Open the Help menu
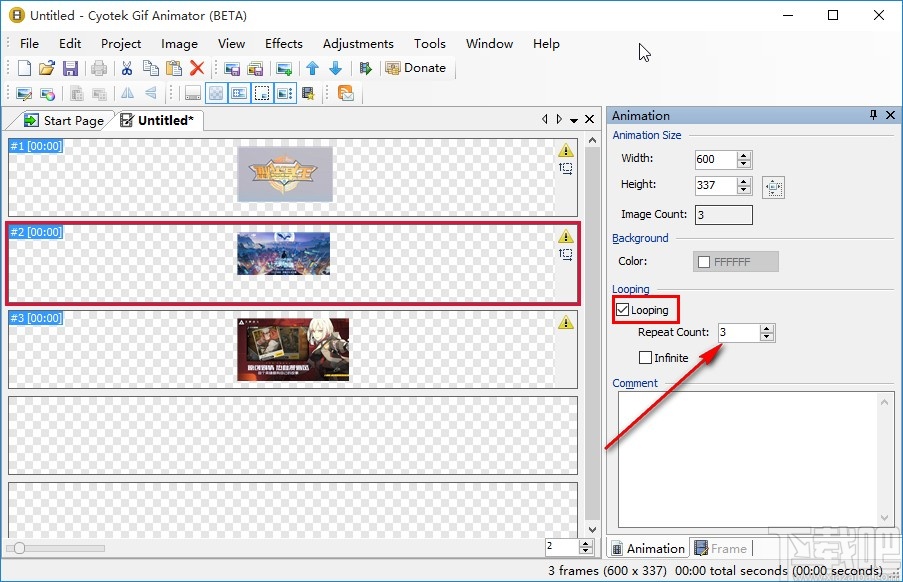The image size is (903, 582). (x=546, y=44)
